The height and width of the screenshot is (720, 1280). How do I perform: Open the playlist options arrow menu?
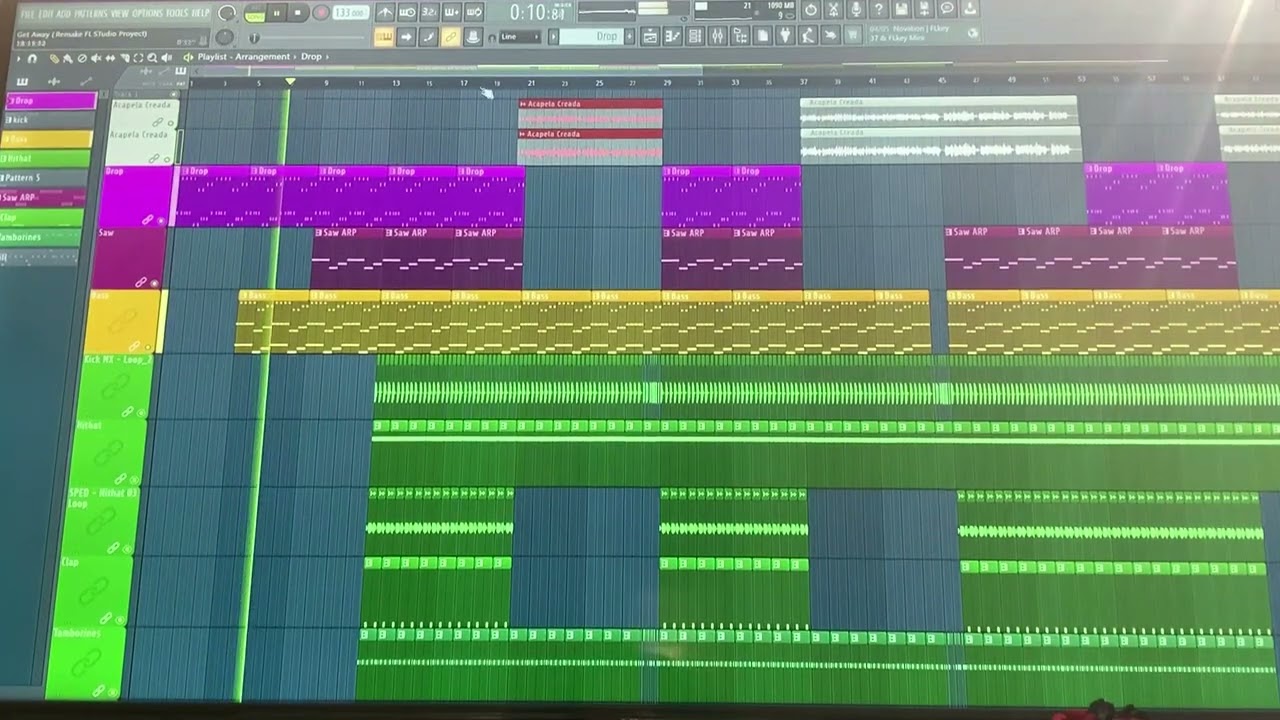(x=19, y=58)
